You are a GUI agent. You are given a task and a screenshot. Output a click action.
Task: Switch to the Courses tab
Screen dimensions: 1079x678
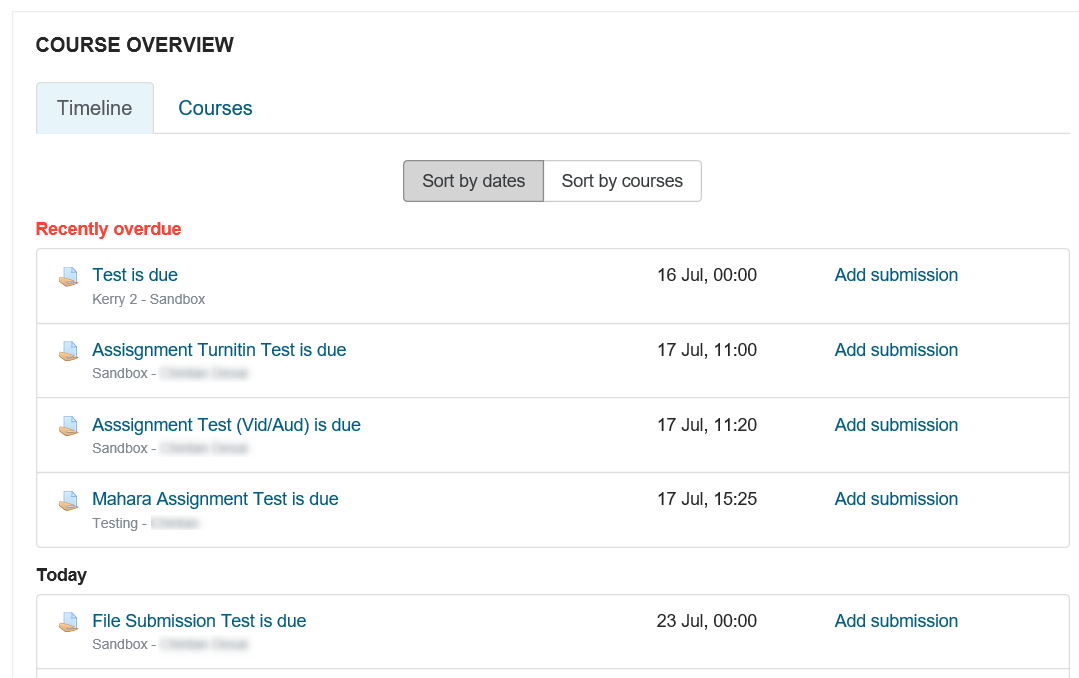pyautogui.click(x=215, y=108)
